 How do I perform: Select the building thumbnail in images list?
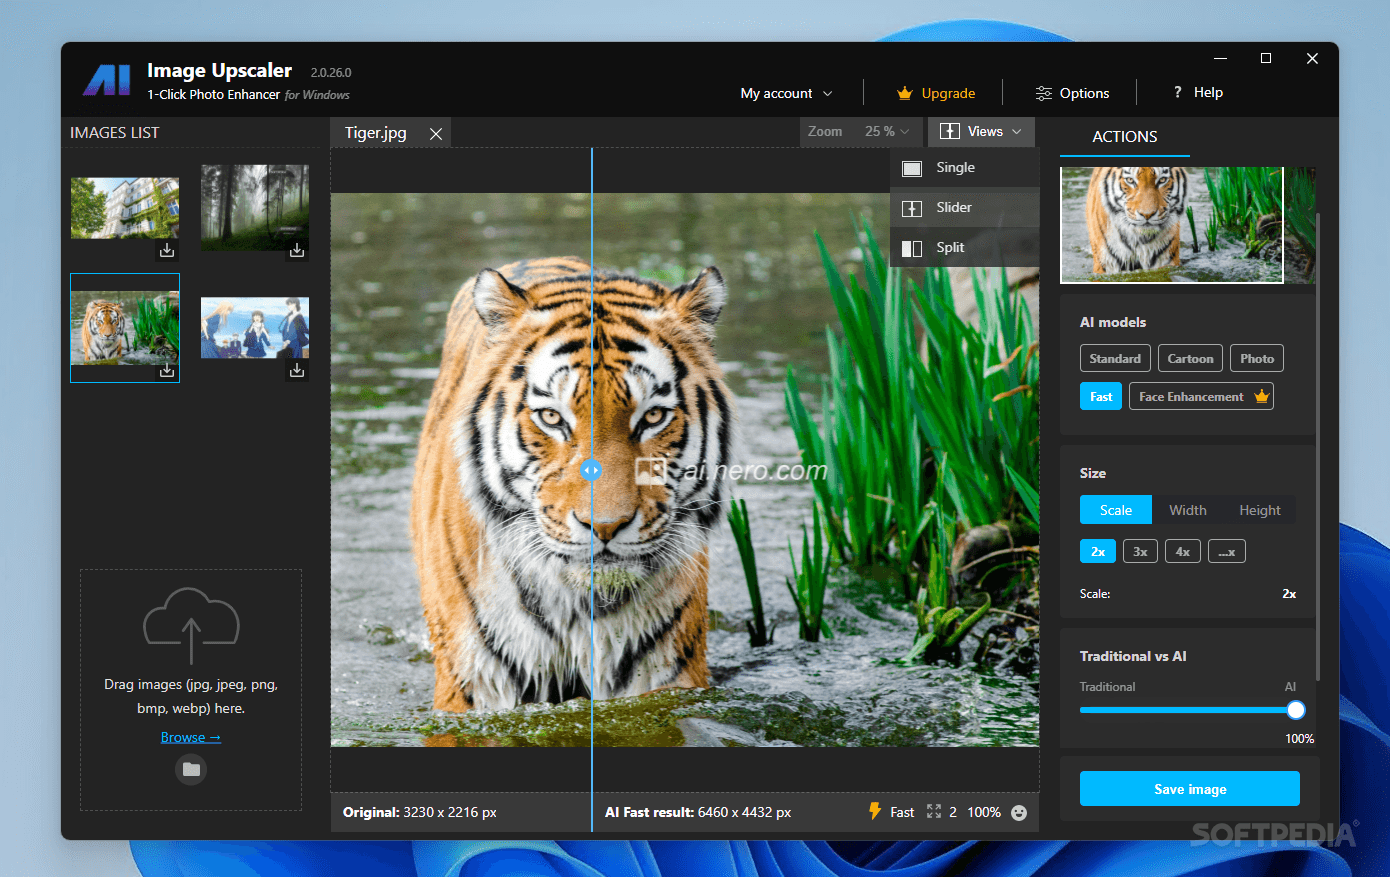[x=125, y=208]
